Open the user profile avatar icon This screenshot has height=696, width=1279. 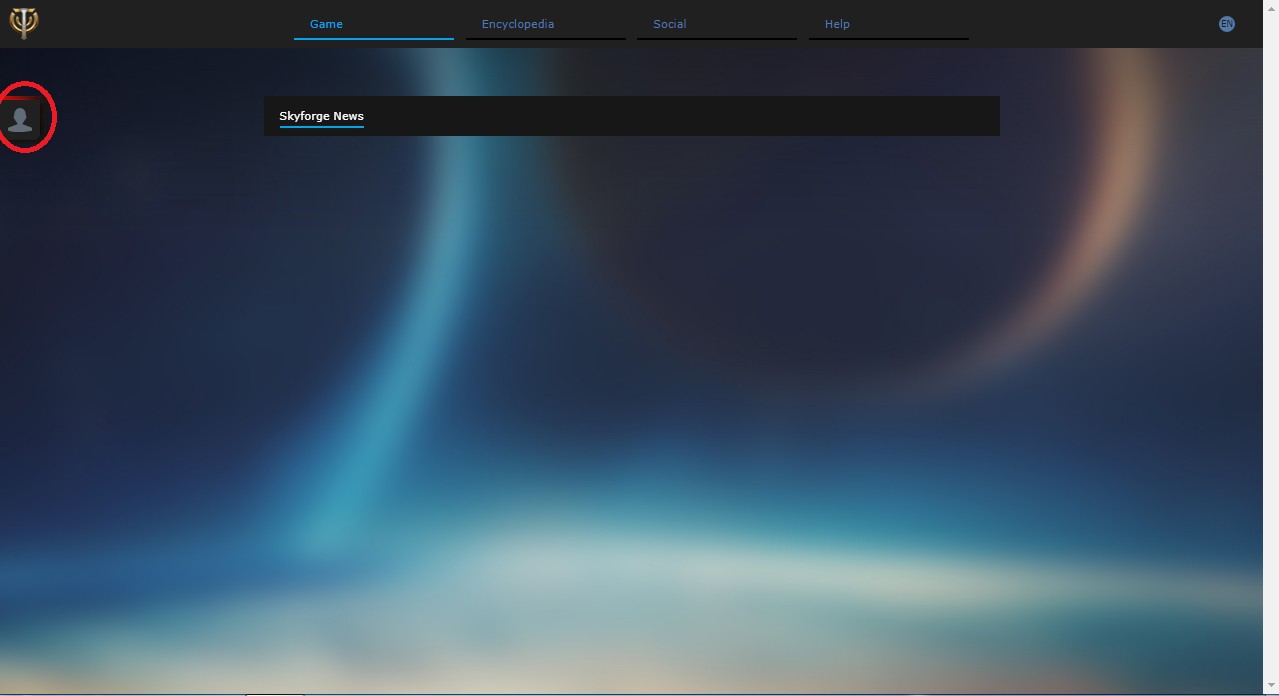tap(19, 119)
